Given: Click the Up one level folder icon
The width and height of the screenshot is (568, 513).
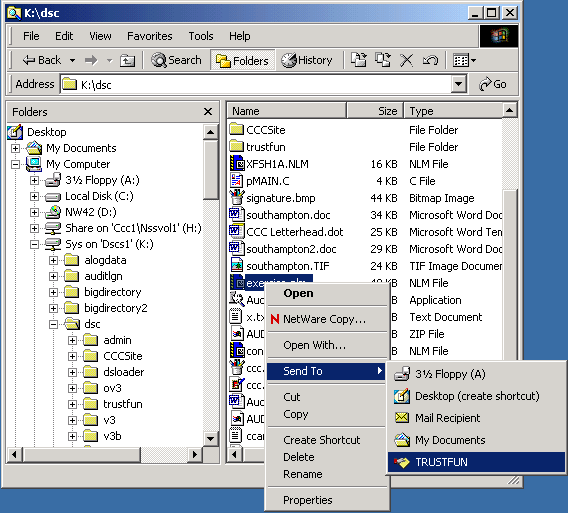Looking at the screenshot, I should (128, 60).
